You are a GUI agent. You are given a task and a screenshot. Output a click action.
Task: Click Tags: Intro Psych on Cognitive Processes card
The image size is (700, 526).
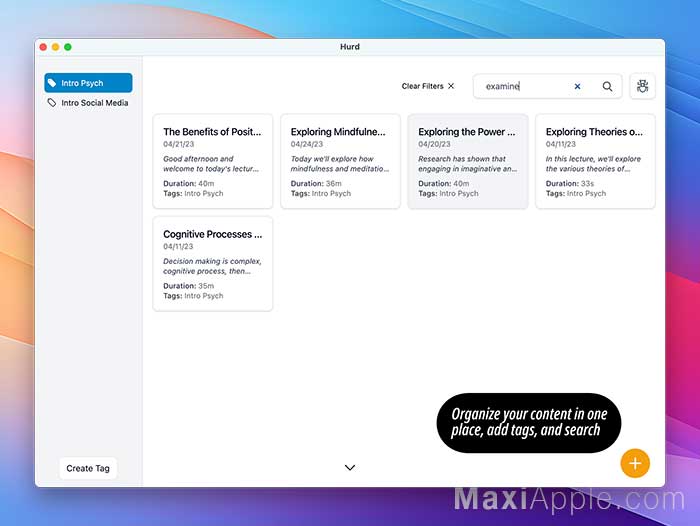click(193, 296)
